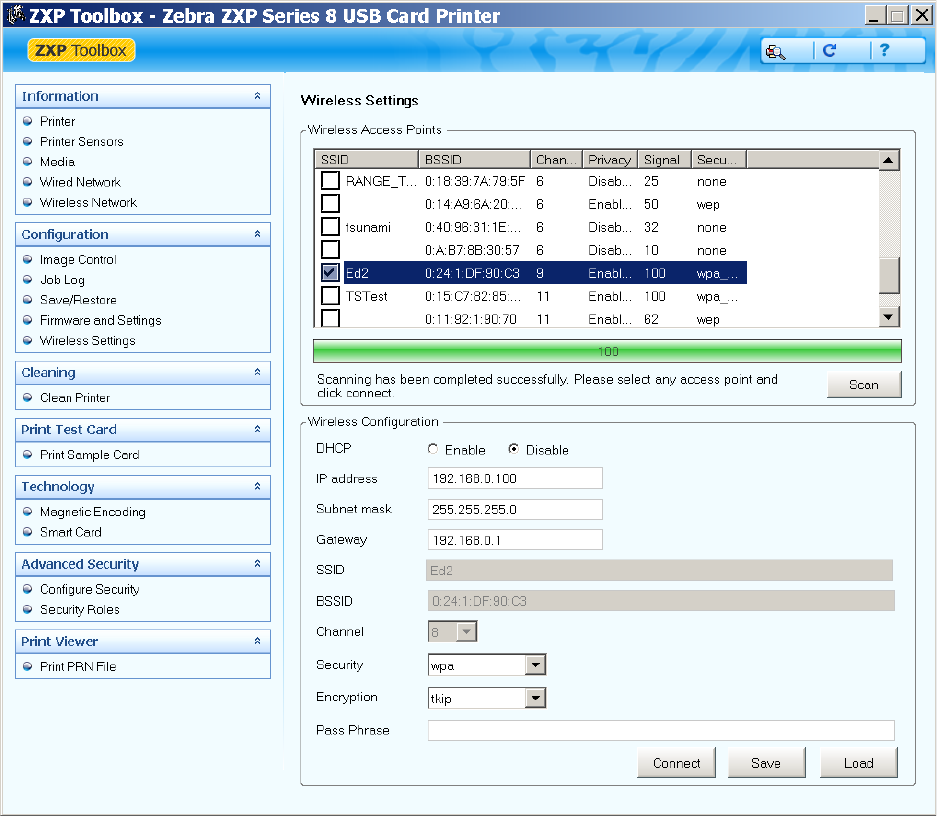Click the scan progress bar
This screenshot has height=816, width=937.
click(x=607, y=351)
